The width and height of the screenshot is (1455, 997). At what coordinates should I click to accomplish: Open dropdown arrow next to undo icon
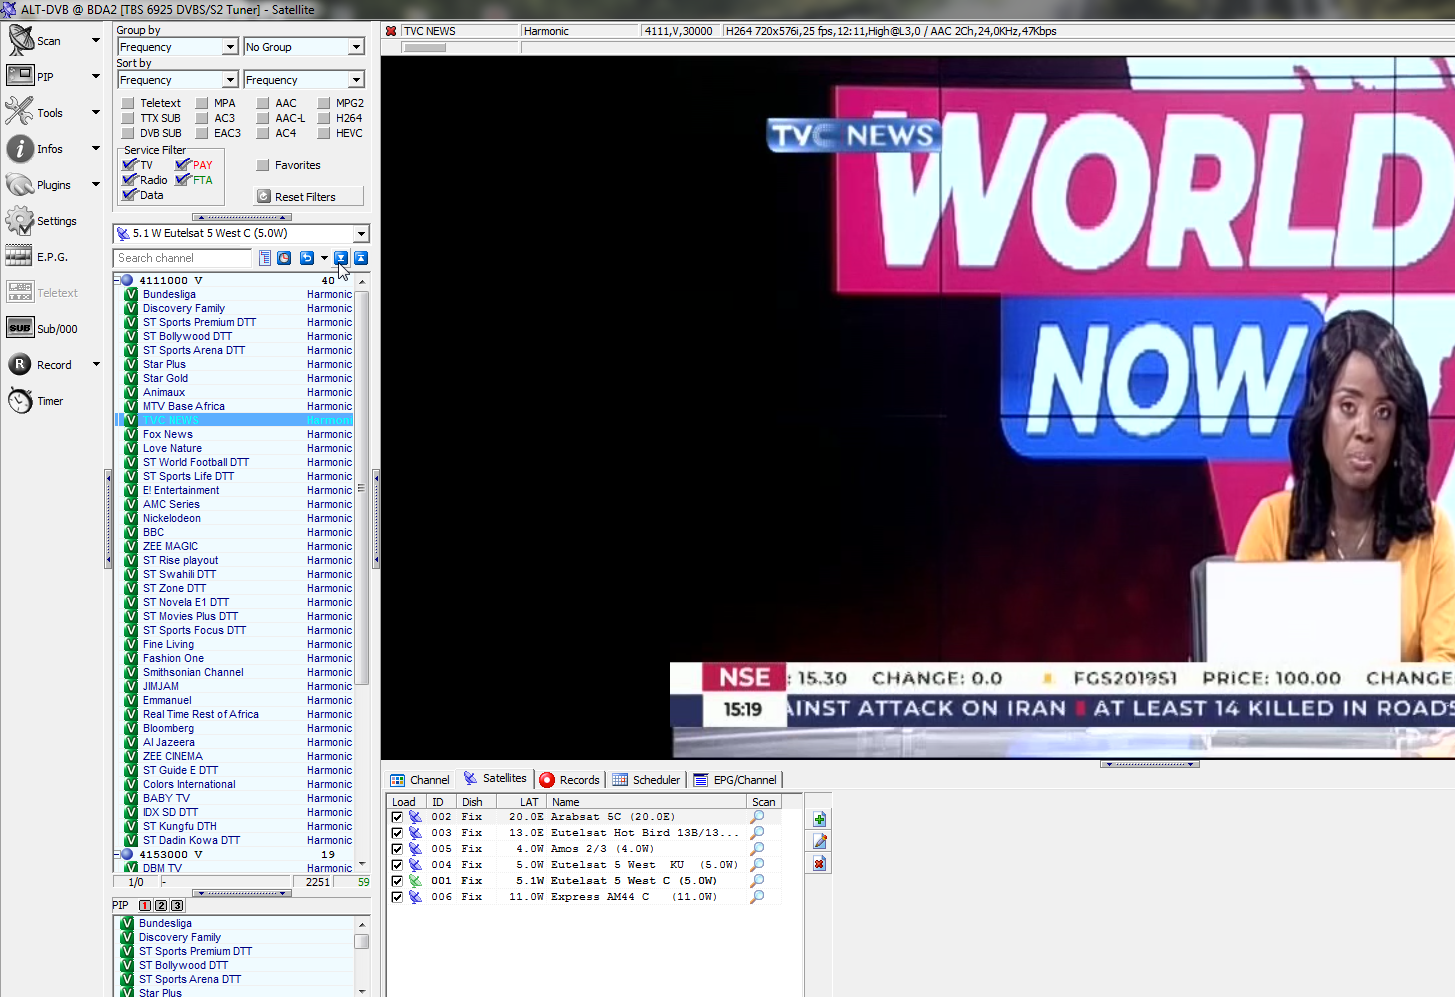(324, 258)
